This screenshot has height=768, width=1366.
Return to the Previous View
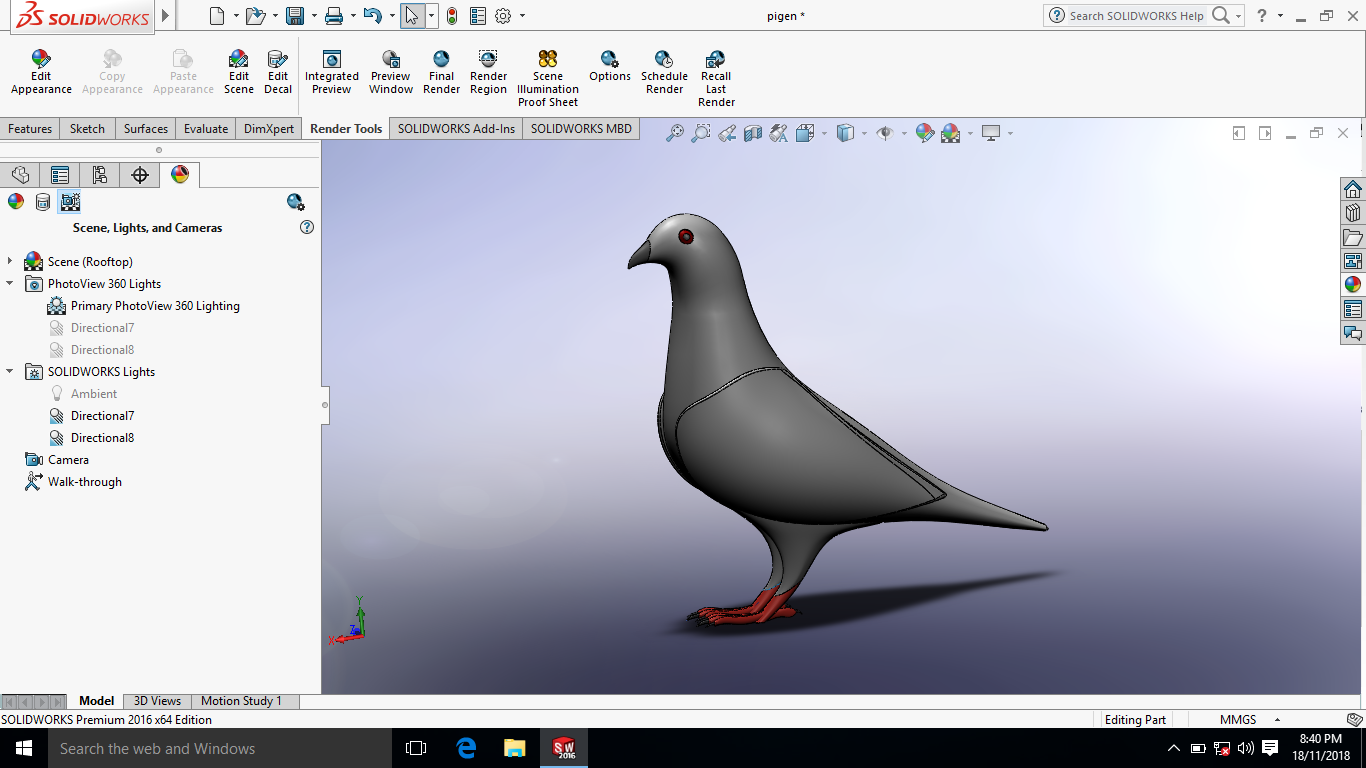click(x=727, y=133)
